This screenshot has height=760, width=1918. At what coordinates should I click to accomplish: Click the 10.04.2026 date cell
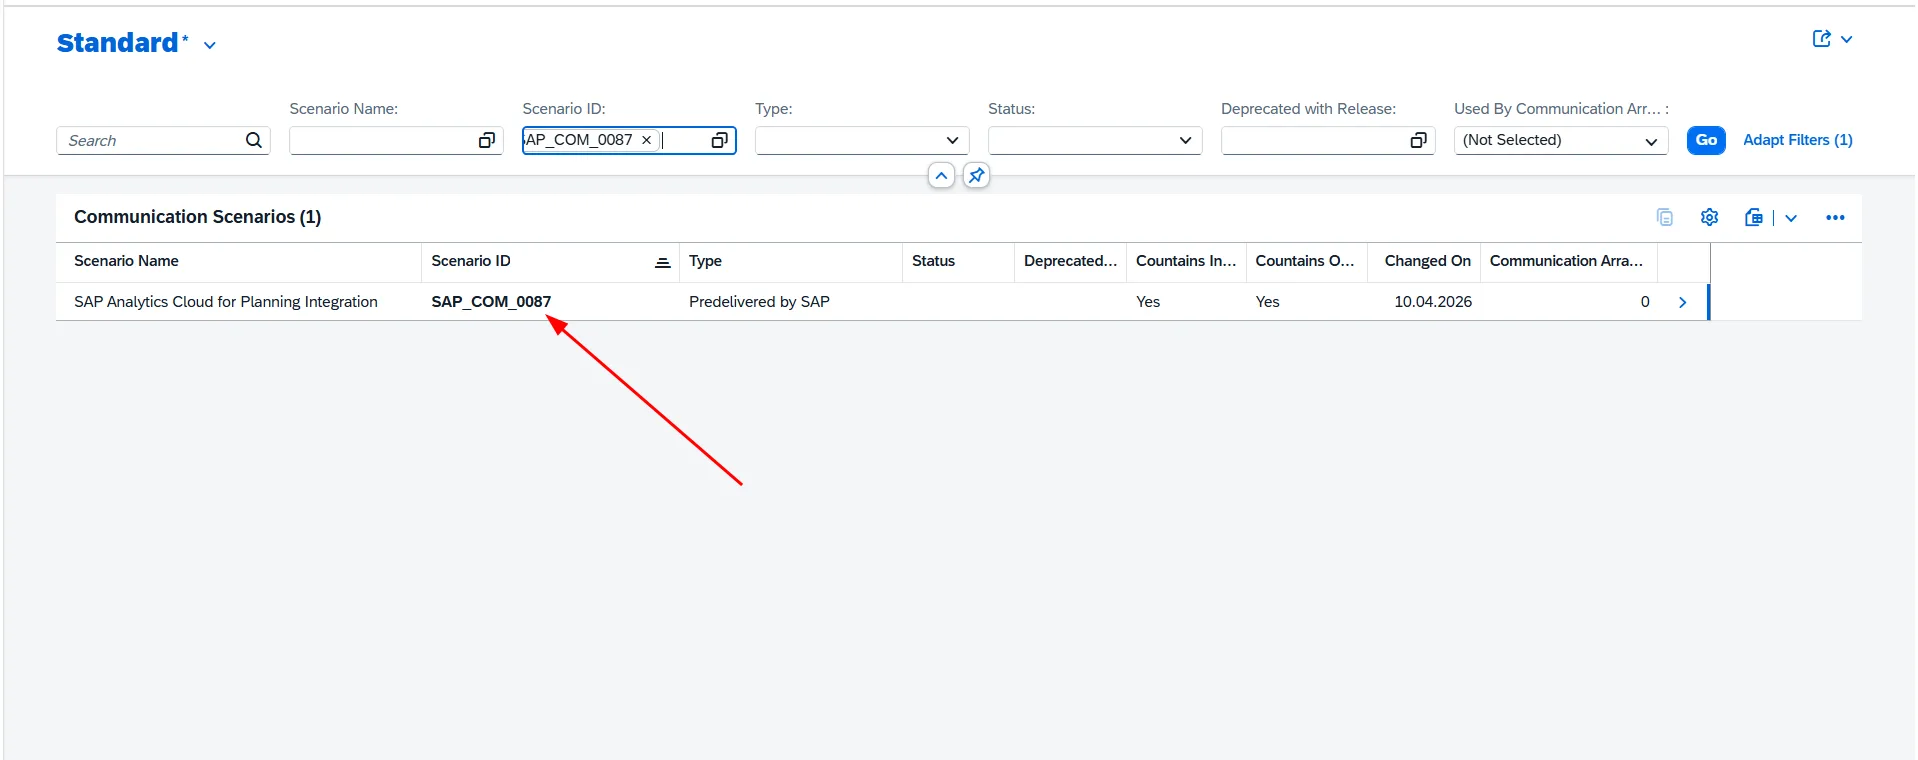coord(1433,302)
